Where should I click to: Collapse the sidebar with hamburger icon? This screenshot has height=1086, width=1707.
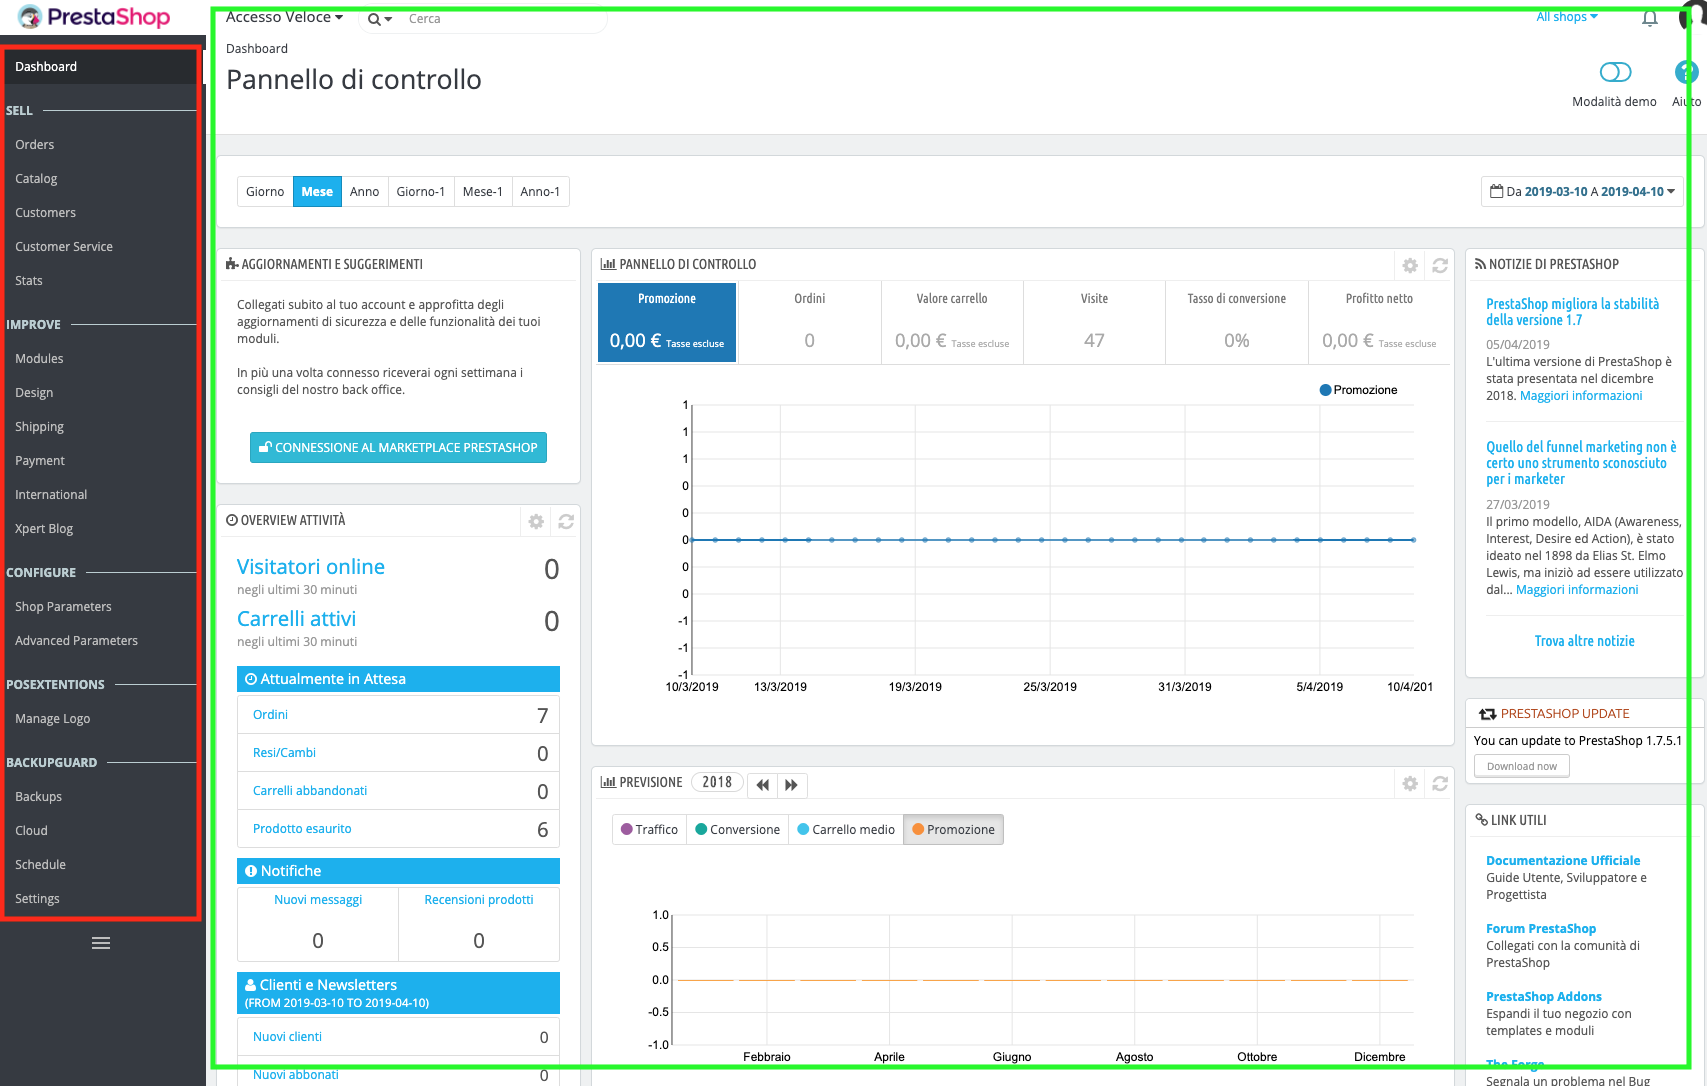[101, 943]
